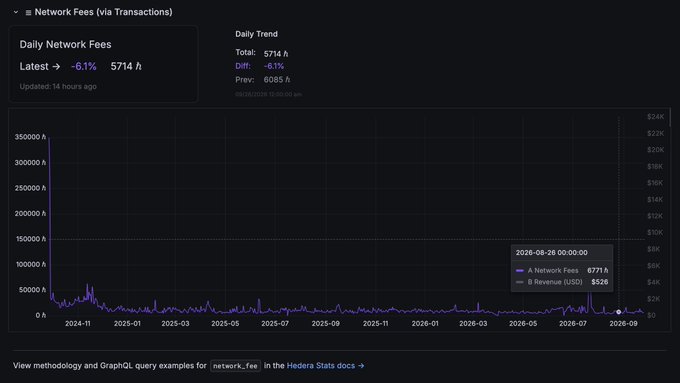Click the Network Fees (via Transactions) heading
680x383 pixels.
coord(103,12)
